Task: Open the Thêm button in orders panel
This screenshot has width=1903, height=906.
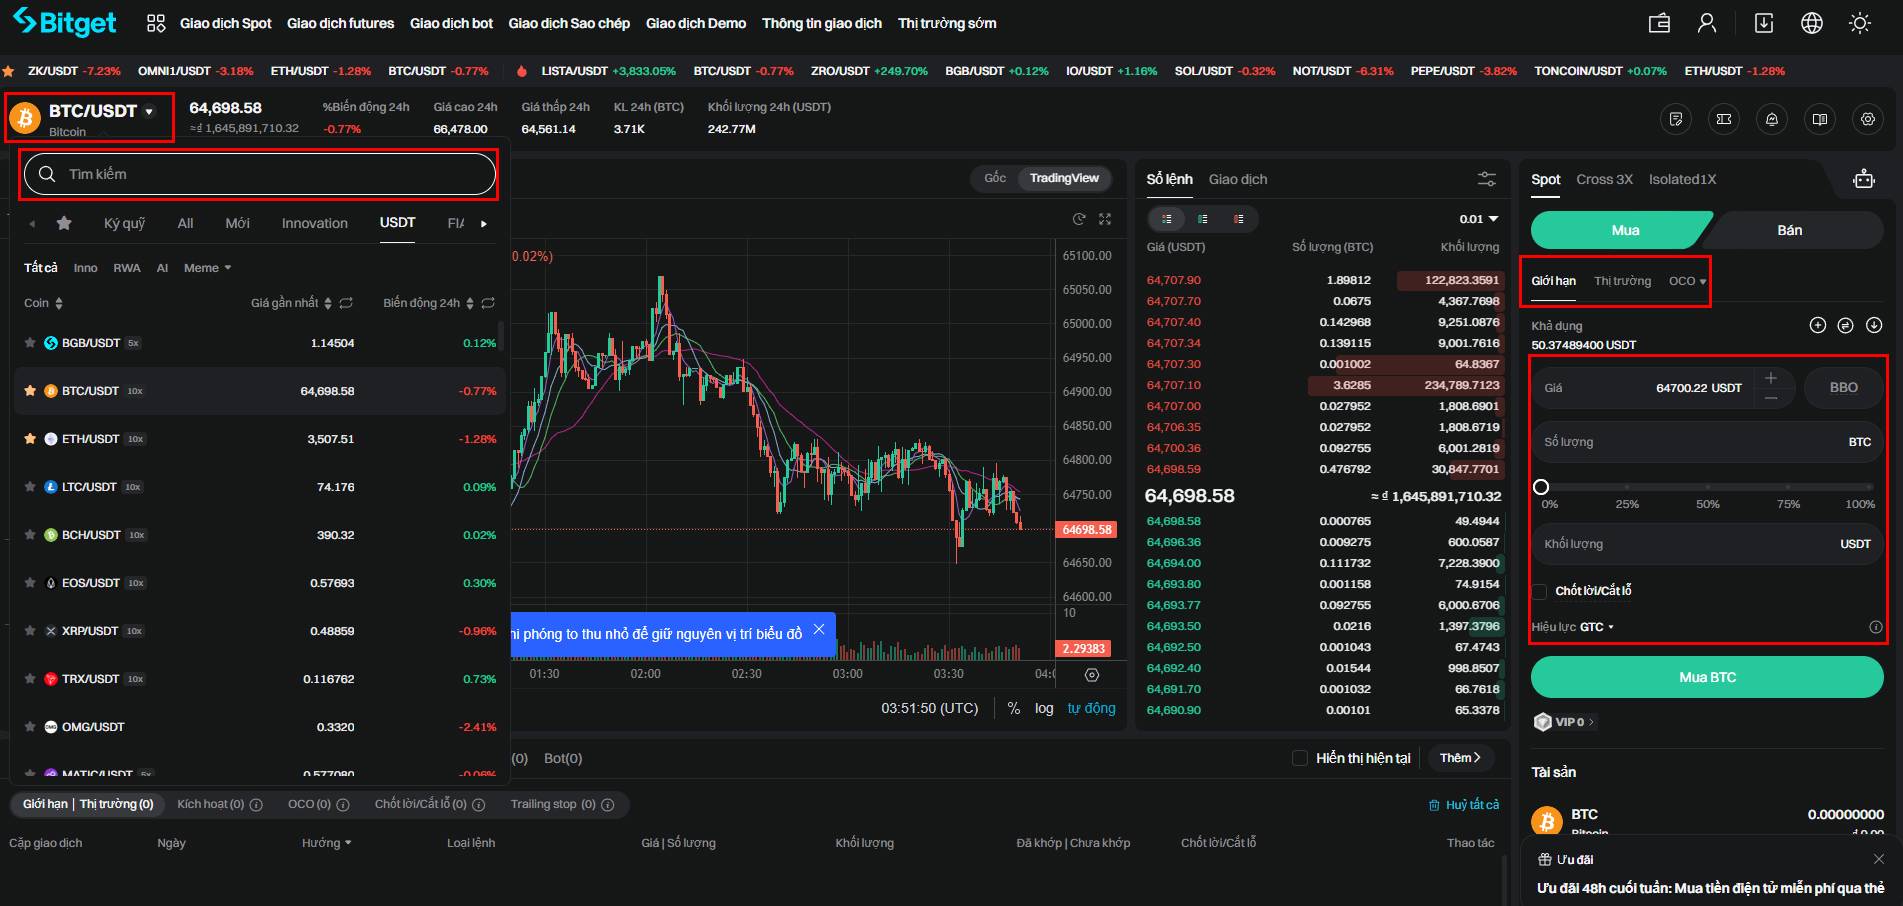Action: pyautogui.click(x=1460, y=758)
